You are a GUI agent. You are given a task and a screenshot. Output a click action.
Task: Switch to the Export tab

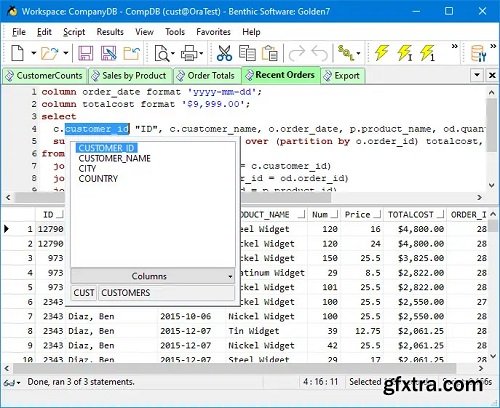342,76
